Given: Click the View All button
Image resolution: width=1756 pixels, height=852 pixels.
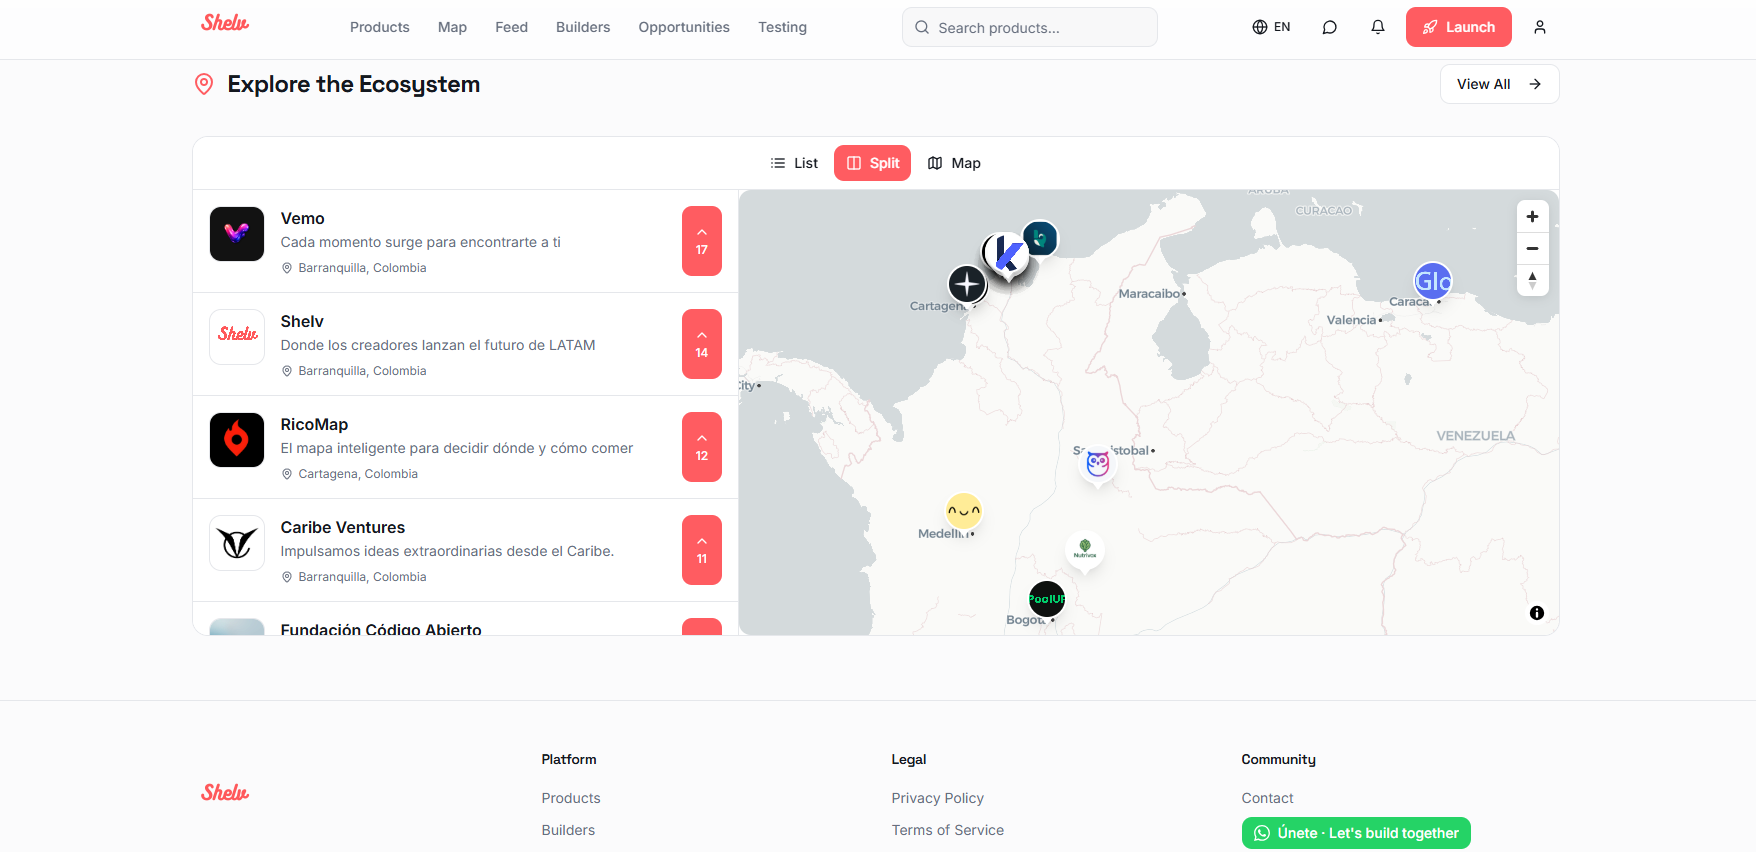Looking at the screenshot, I should [x=1499, y=84].
